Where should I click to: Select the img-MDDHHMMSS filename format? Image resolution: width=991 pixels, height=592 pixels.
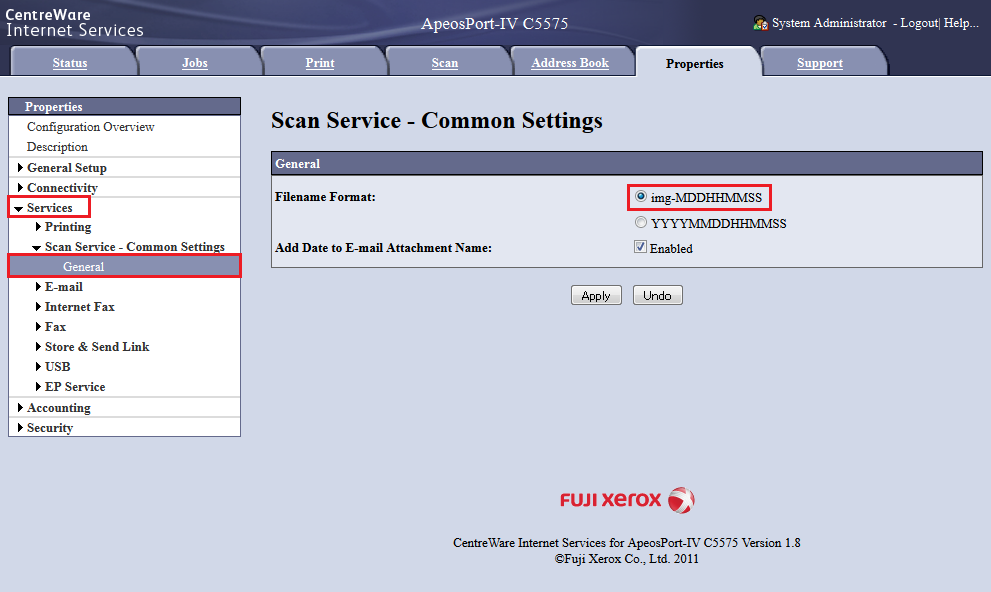[640, 197]
